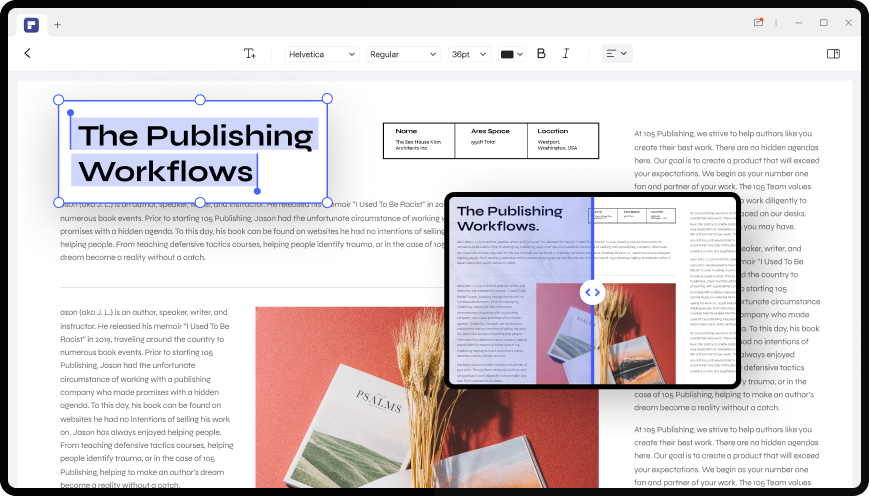This screenshot has width=869, height=496.
Task: Select the Add Text tool icon
Action: [x=250, y=54]
